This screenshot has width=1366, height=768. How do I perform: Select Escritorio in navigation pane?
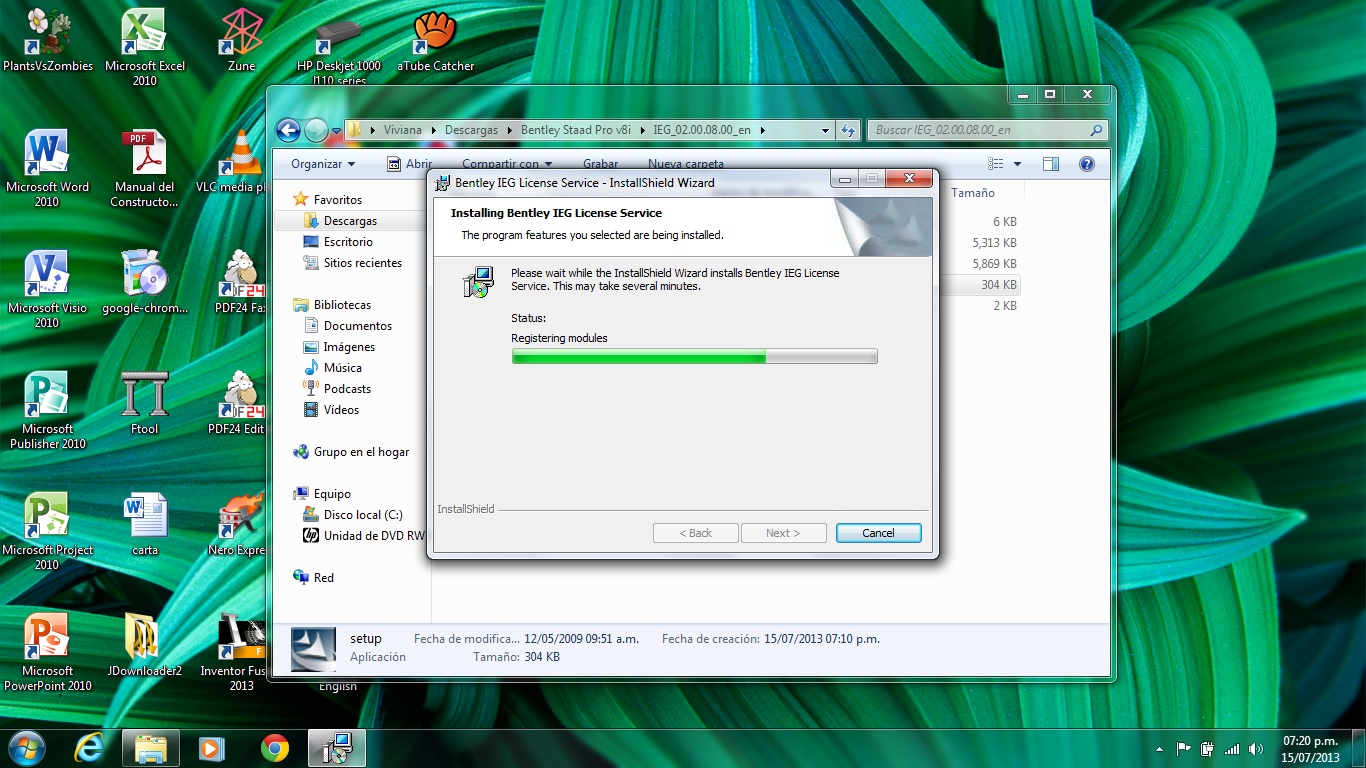click(348, 242)
